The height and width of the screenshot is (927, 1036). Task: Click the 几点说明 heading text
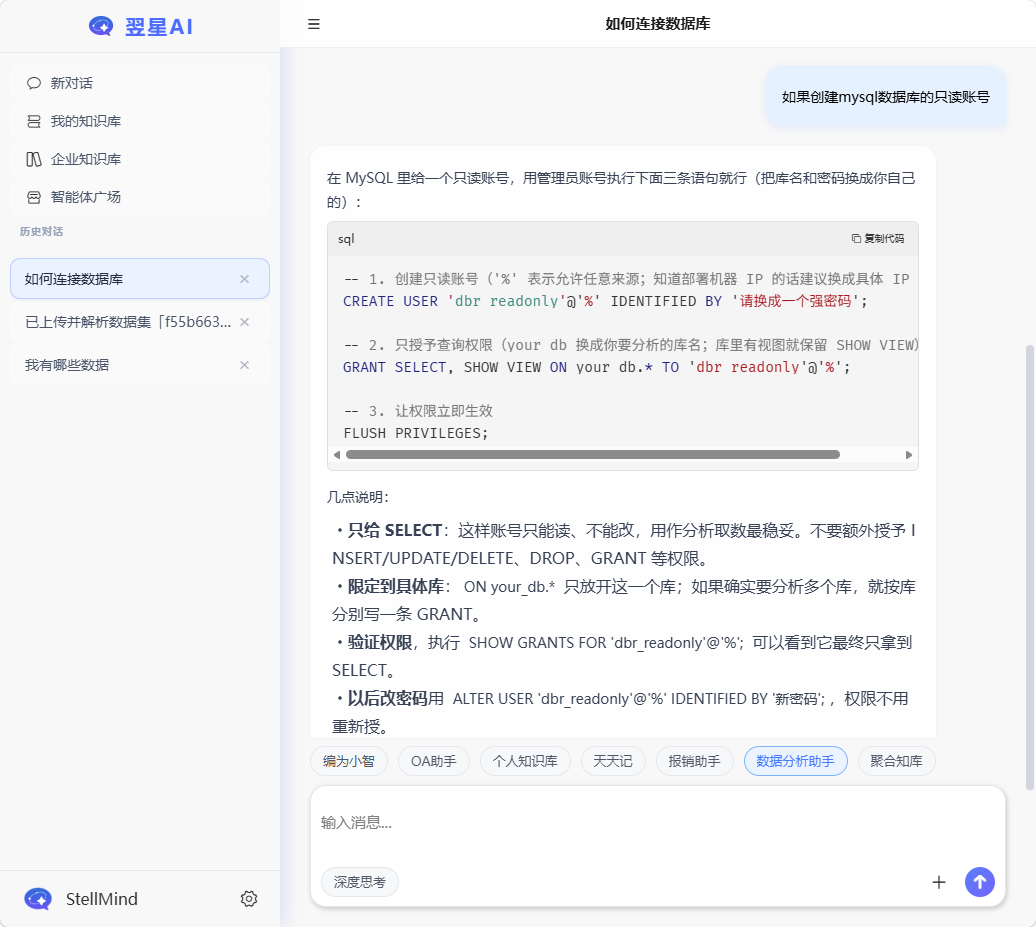click(357, 497)
